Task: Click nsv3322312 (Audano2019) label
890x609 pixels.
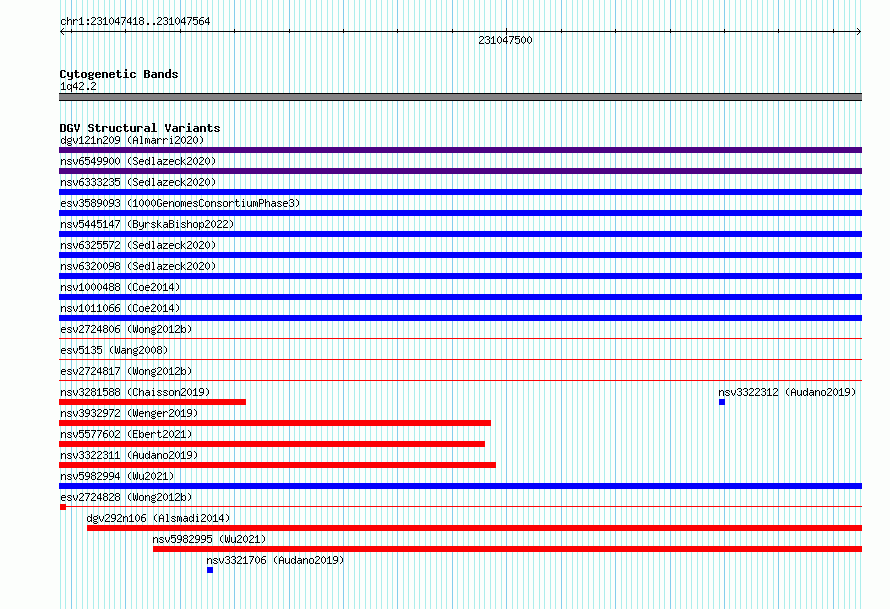Action: tap(787, 392)
